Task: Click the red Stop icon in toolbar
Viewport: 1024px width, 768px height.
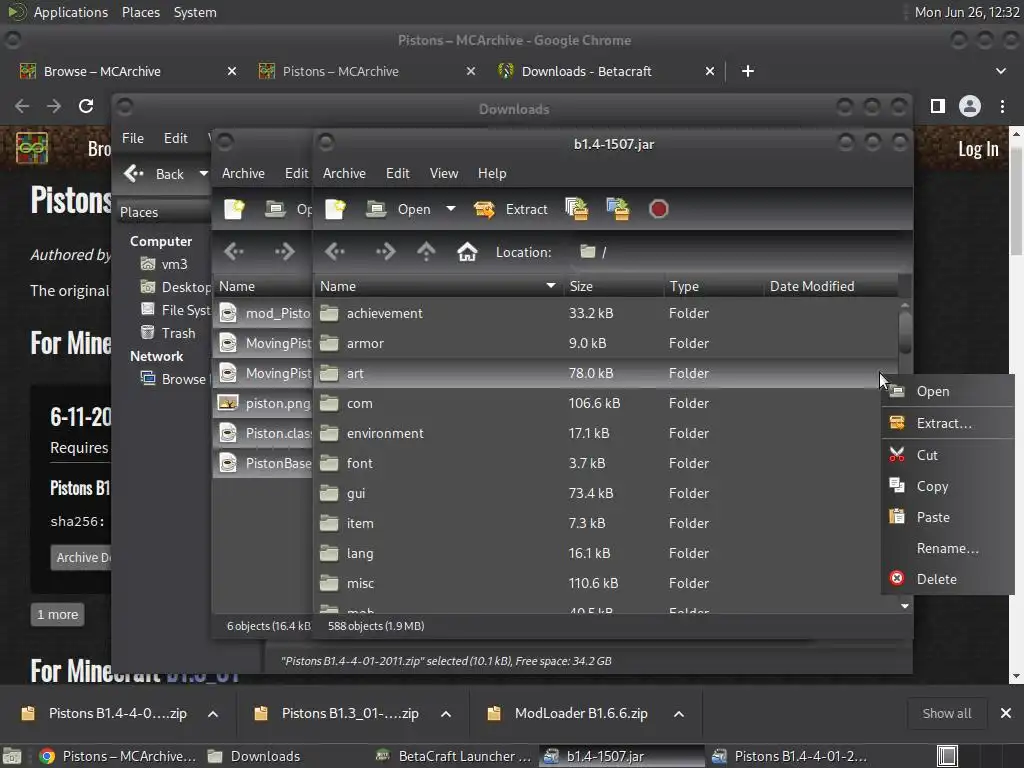Action: tap(658, 209)
